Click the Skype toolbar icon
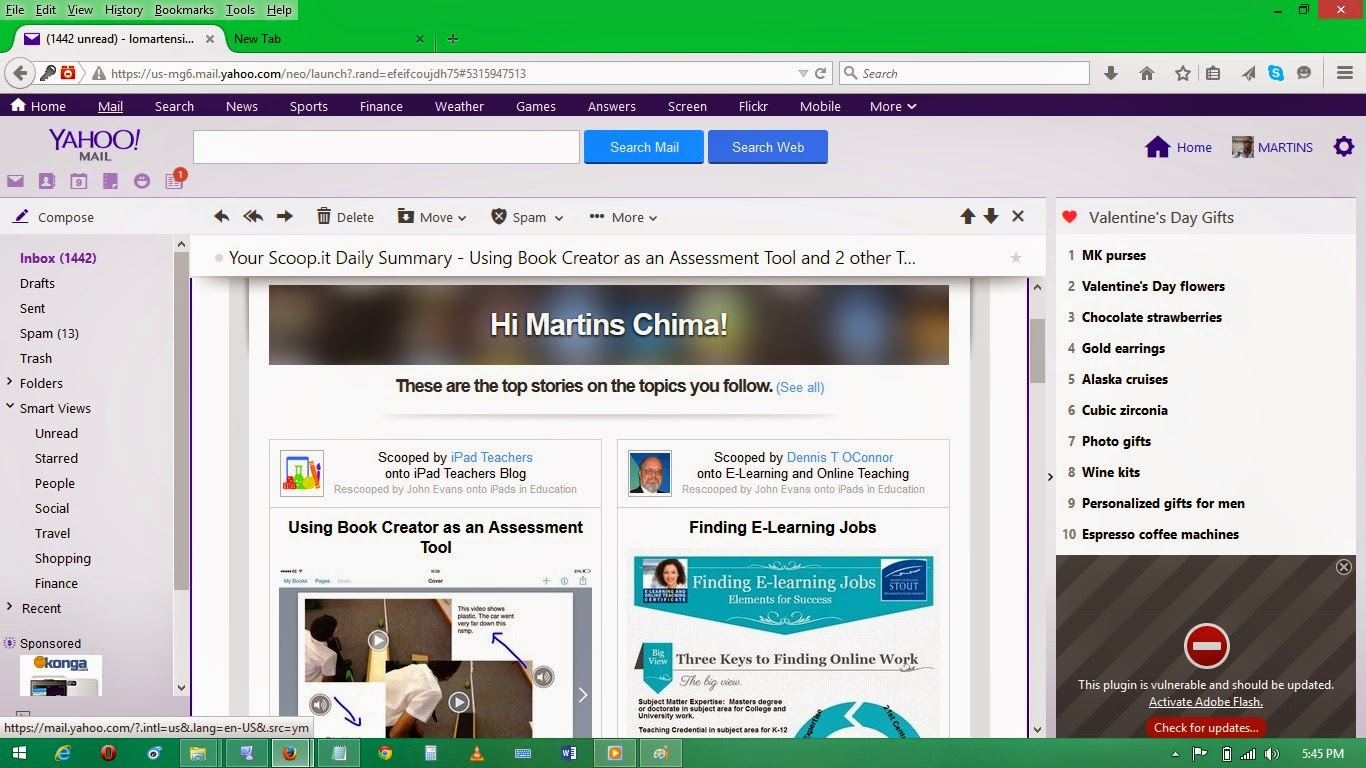1366x768 pixels. point(1276,73)
